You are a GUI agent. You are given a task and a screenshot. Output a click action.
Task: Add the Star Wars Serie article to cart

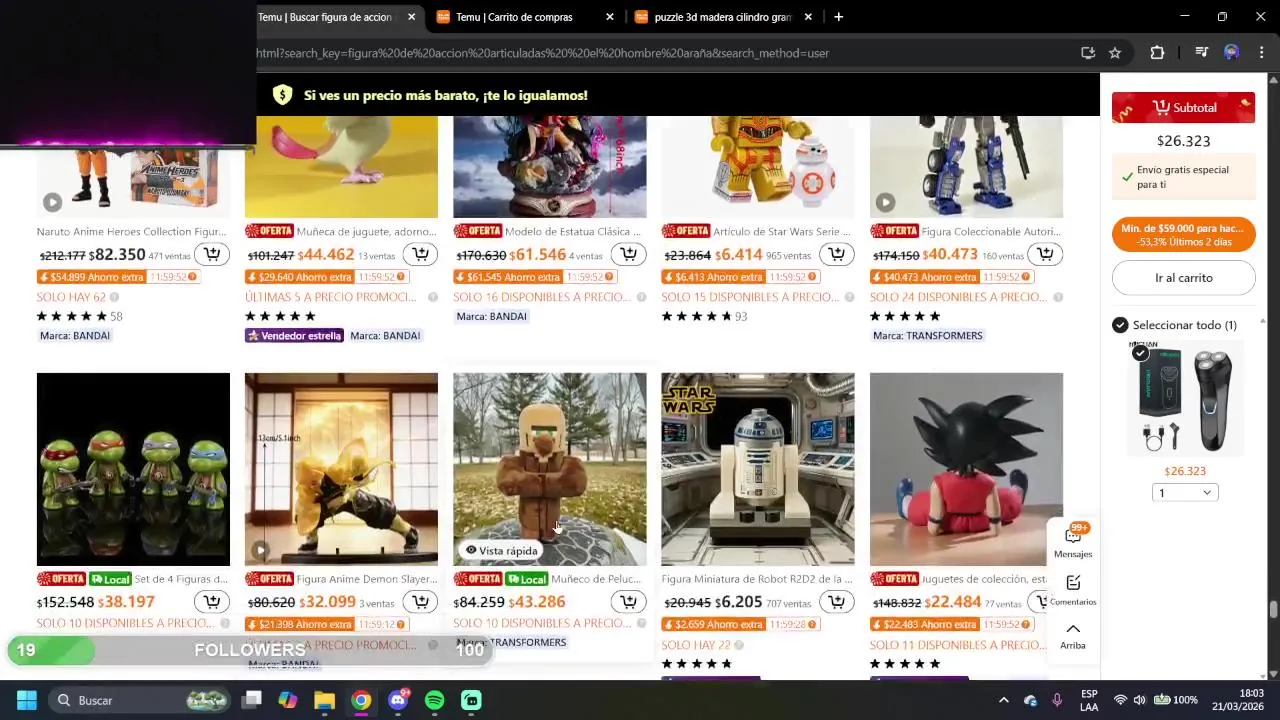(837, 254)
